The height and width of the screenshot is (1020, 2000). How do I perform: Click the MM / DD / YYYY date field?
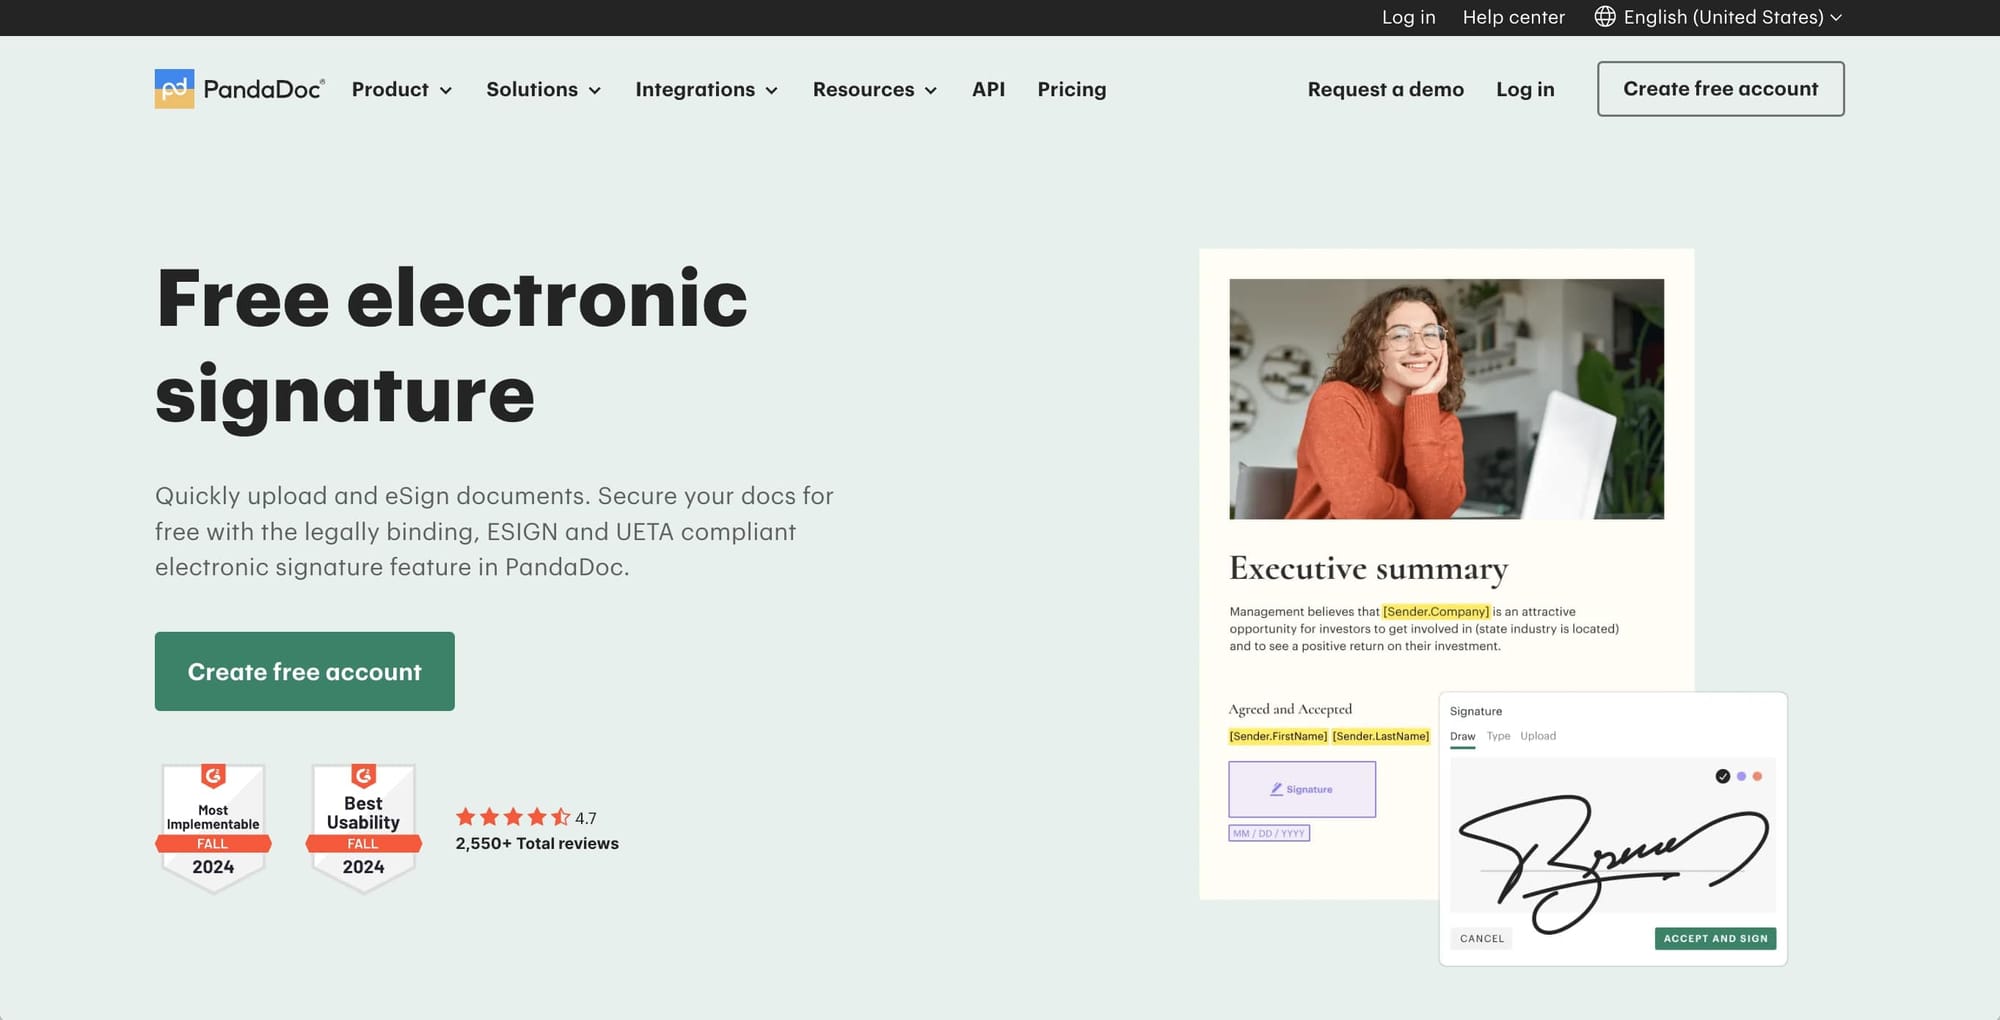coord(1268,833)
